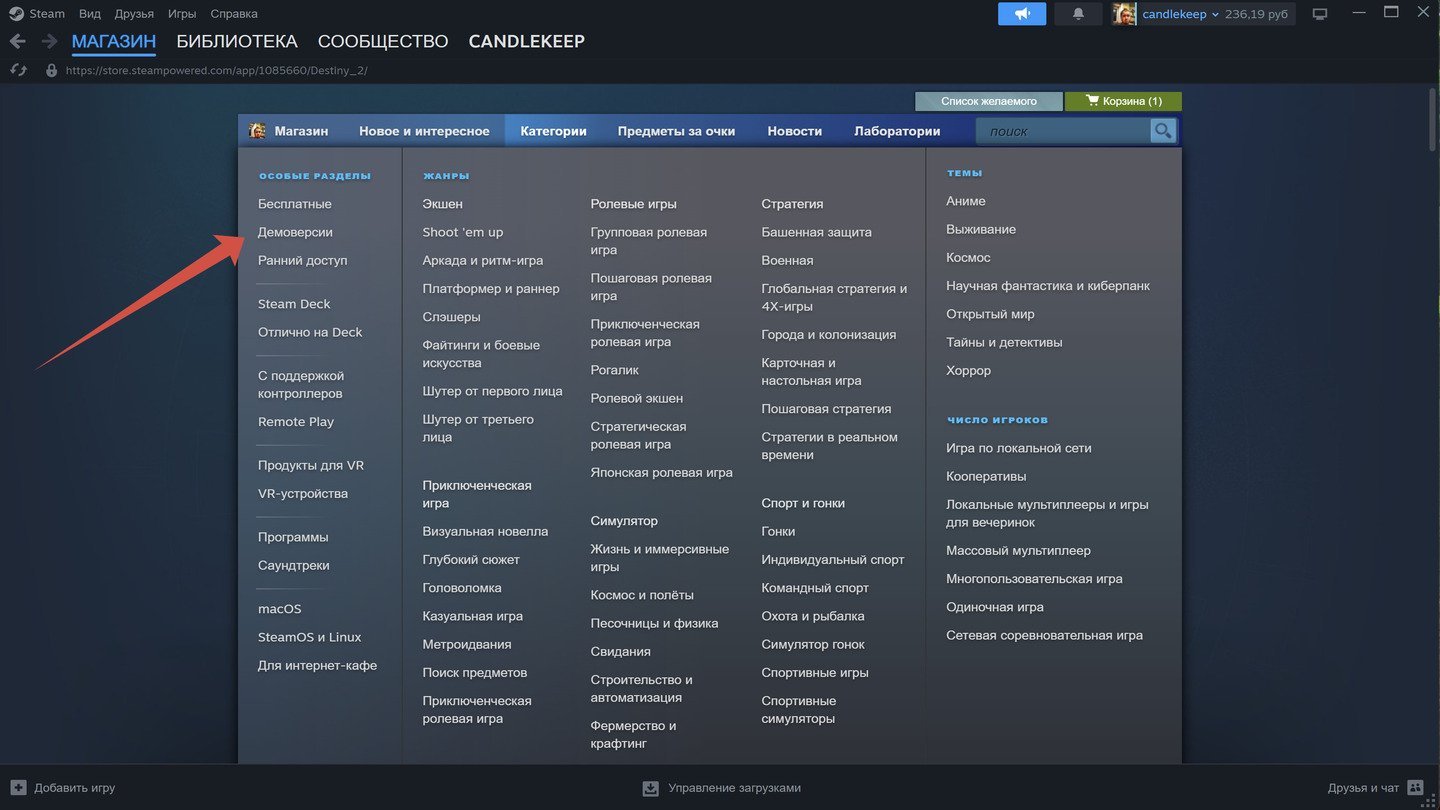Select the Хоррор theme

coord(969,371)
